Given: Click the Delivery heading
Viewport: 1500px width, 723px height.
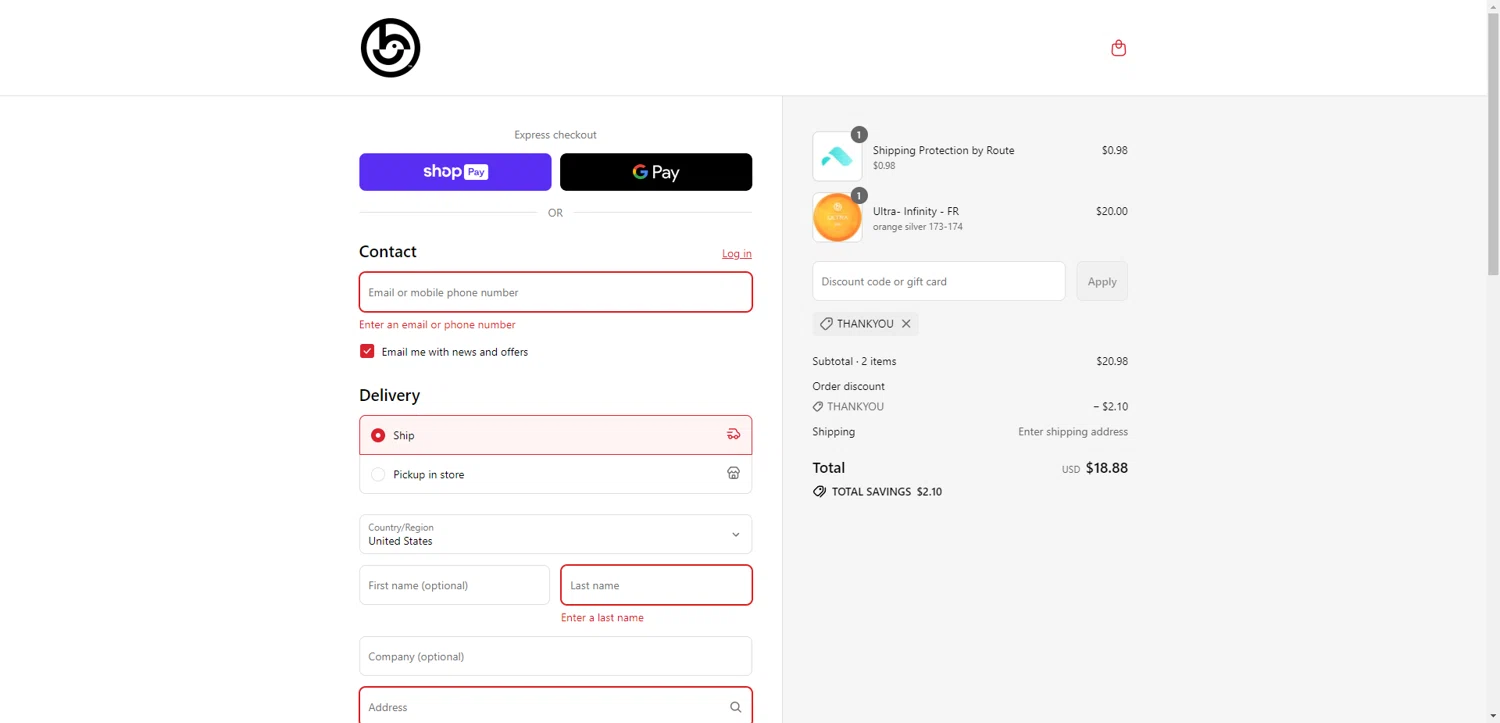Looking at the screenshot, I should 390,395.
